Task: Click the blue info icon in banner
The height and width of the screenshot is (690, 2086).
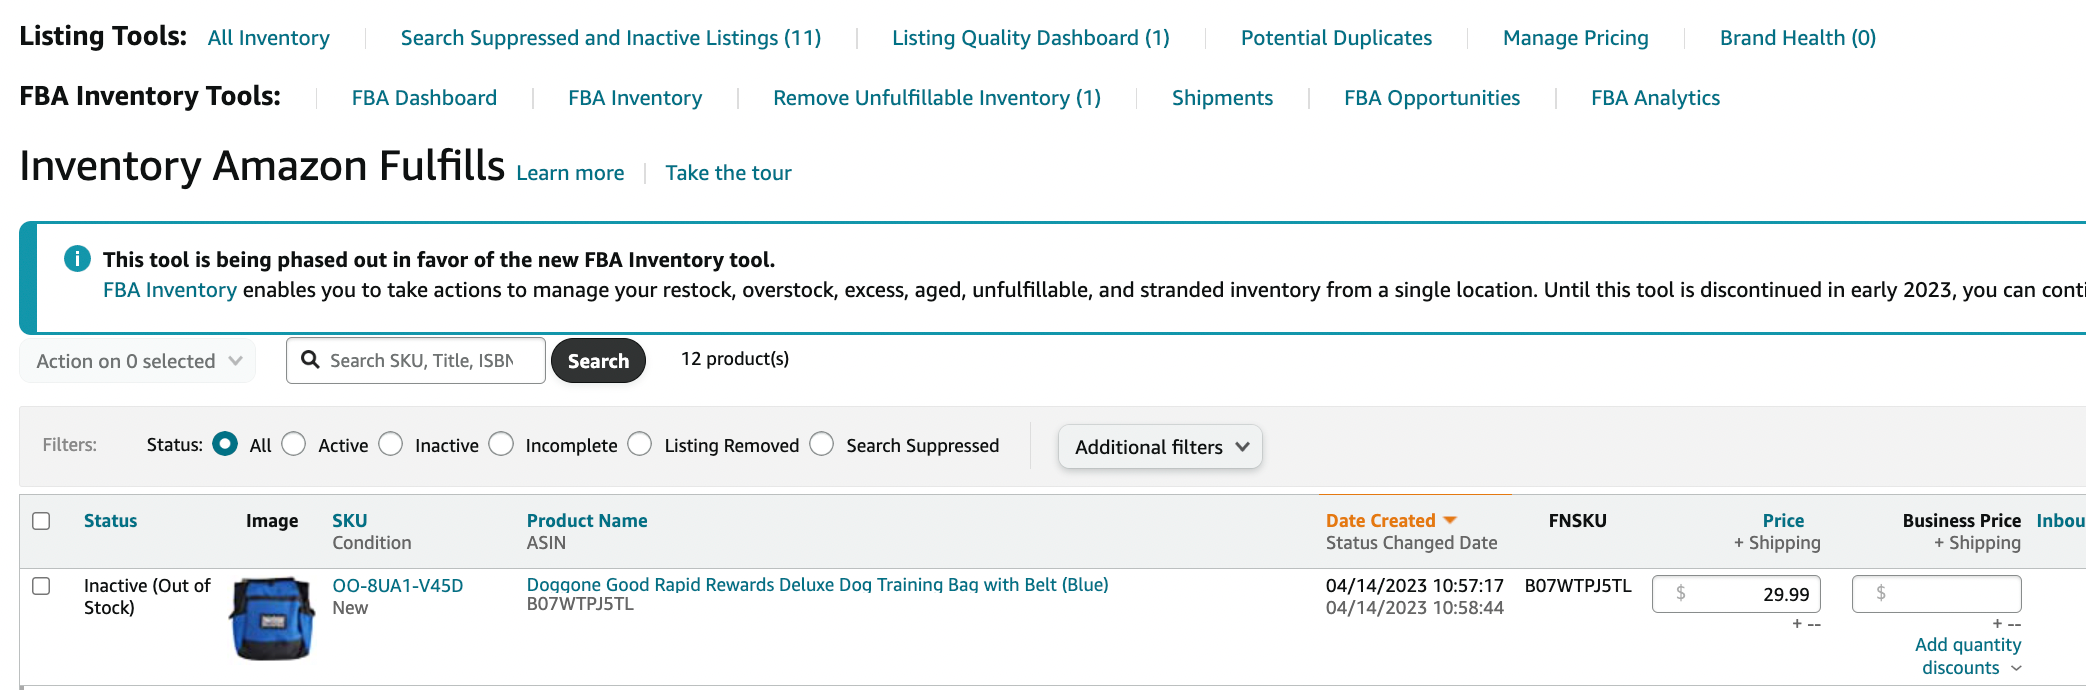Action: click(x=77, y=259)
